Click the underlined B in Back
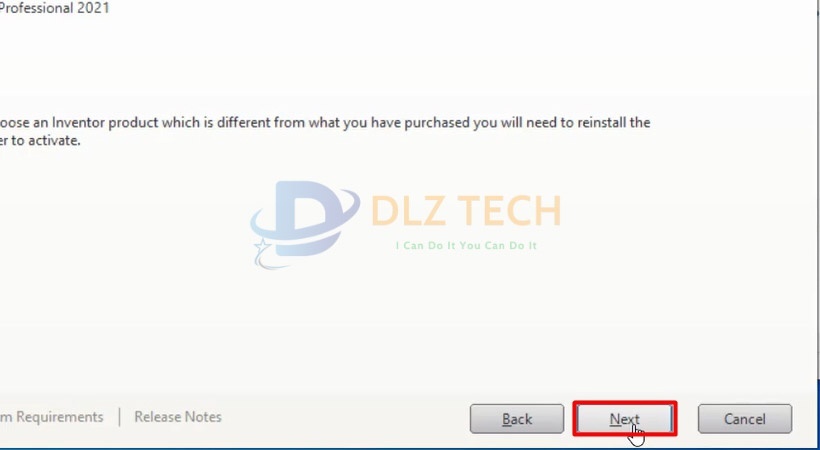The height and width of the screenshot is (450, 820). 506,419
